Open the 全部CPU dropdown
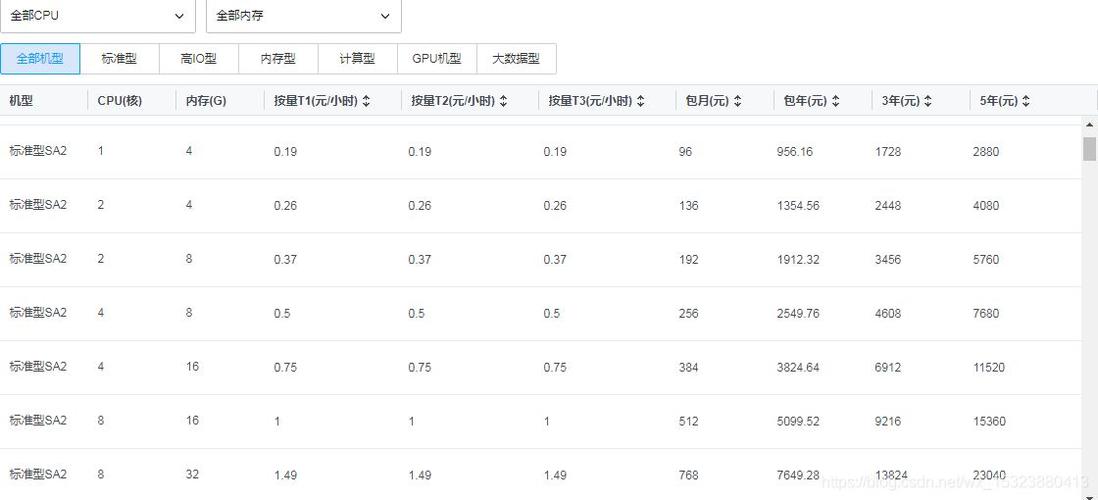Image resolution: width=1098 pixels, height=500 pixels. click(97, 15)
